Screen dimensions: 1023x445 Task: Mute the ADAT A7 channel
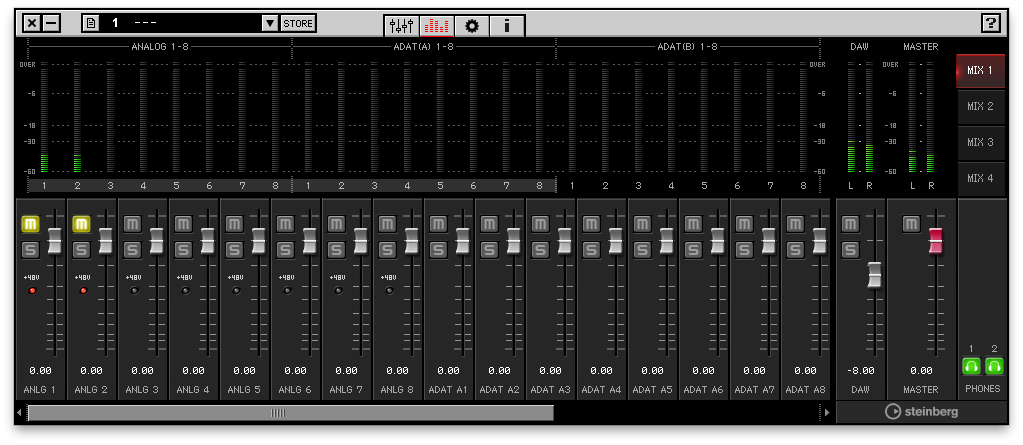click(744, 224)
